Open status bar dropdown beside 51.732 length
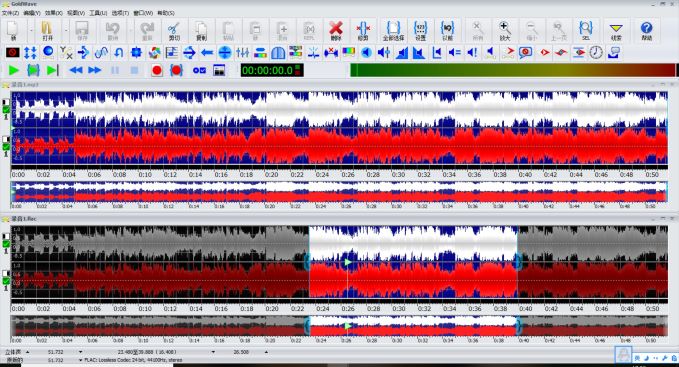The image size is (679, 367). (x=81, y=352)
